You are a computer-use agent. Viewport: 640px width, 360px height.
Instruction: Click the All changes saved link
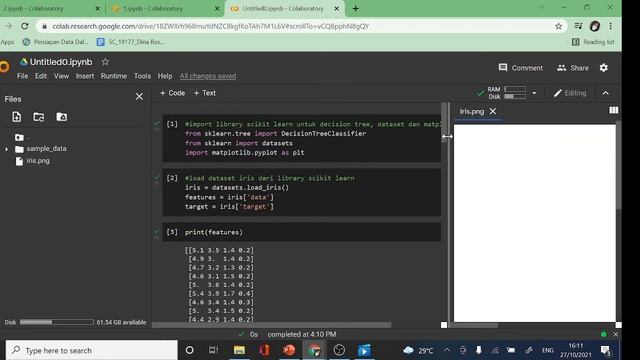(208, 76)
